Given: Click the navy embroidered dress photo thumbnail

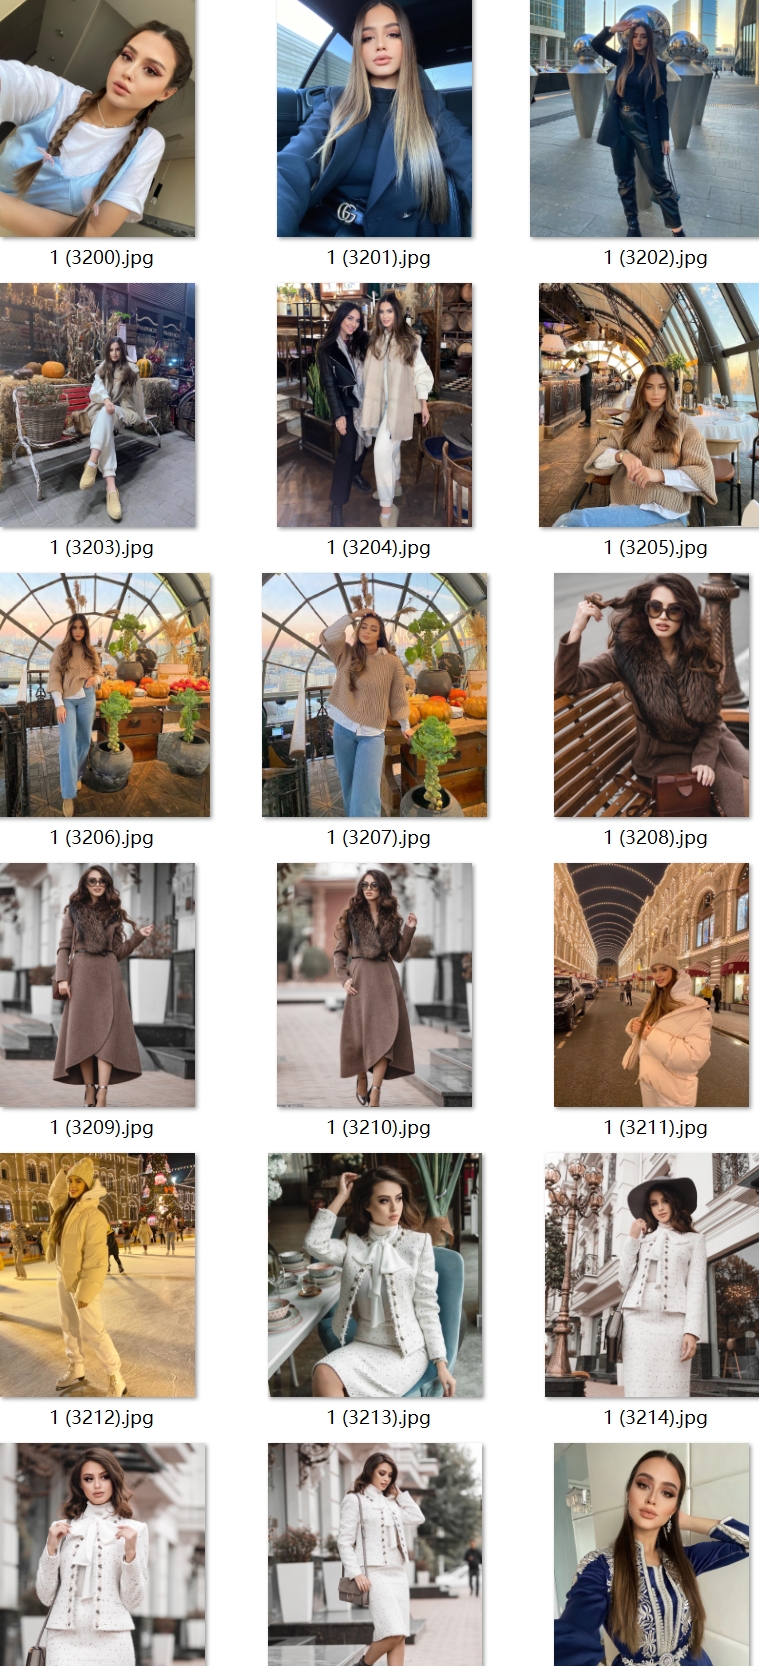Looking at the screenshot, I should [651, 1555].
